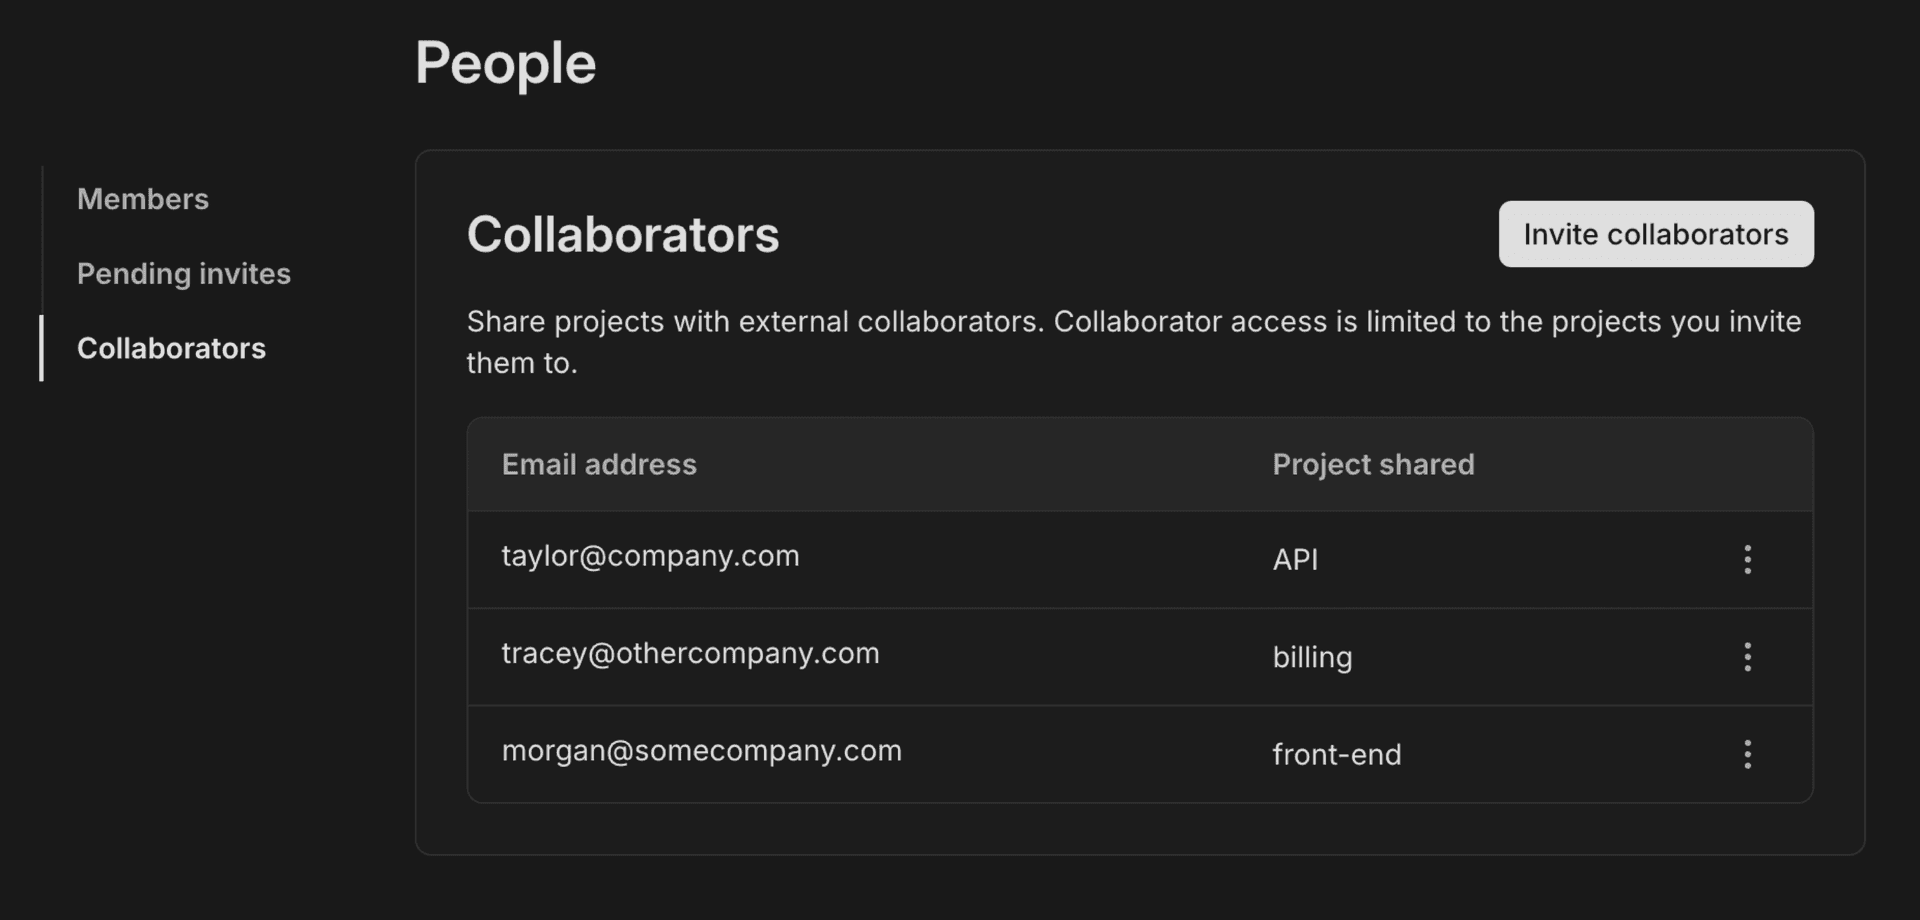Select the Collaborators sidebar item
1920x920 pixels.
tap(171, 348)
